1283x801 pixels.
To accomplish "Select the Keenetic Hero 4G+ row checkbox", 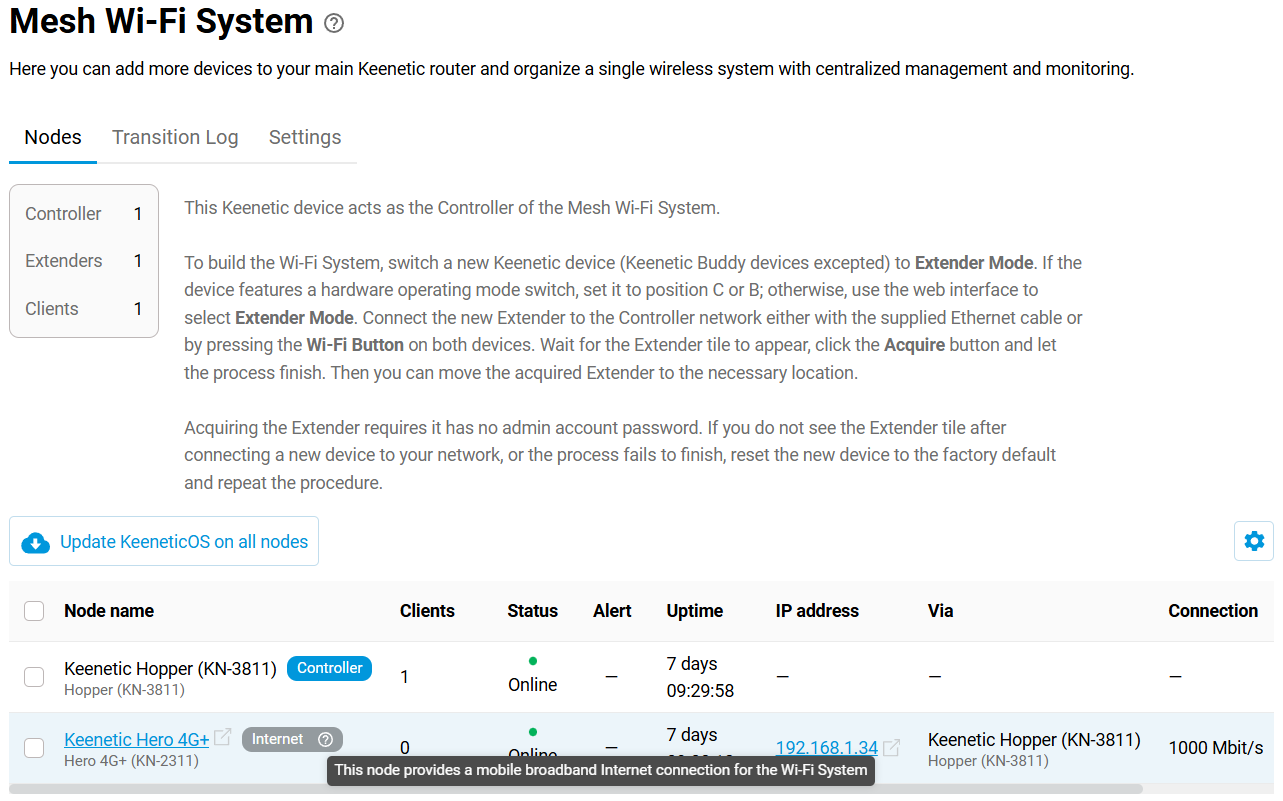I will coord(34,748).
